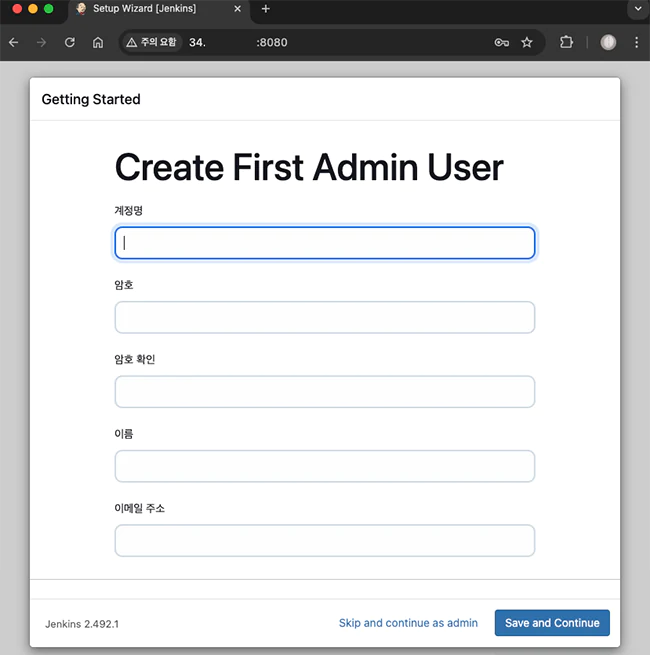Viewport: 650px width, 655px height.
Task: Reload the Jenkins setup page
Action: tap(70, 42)
